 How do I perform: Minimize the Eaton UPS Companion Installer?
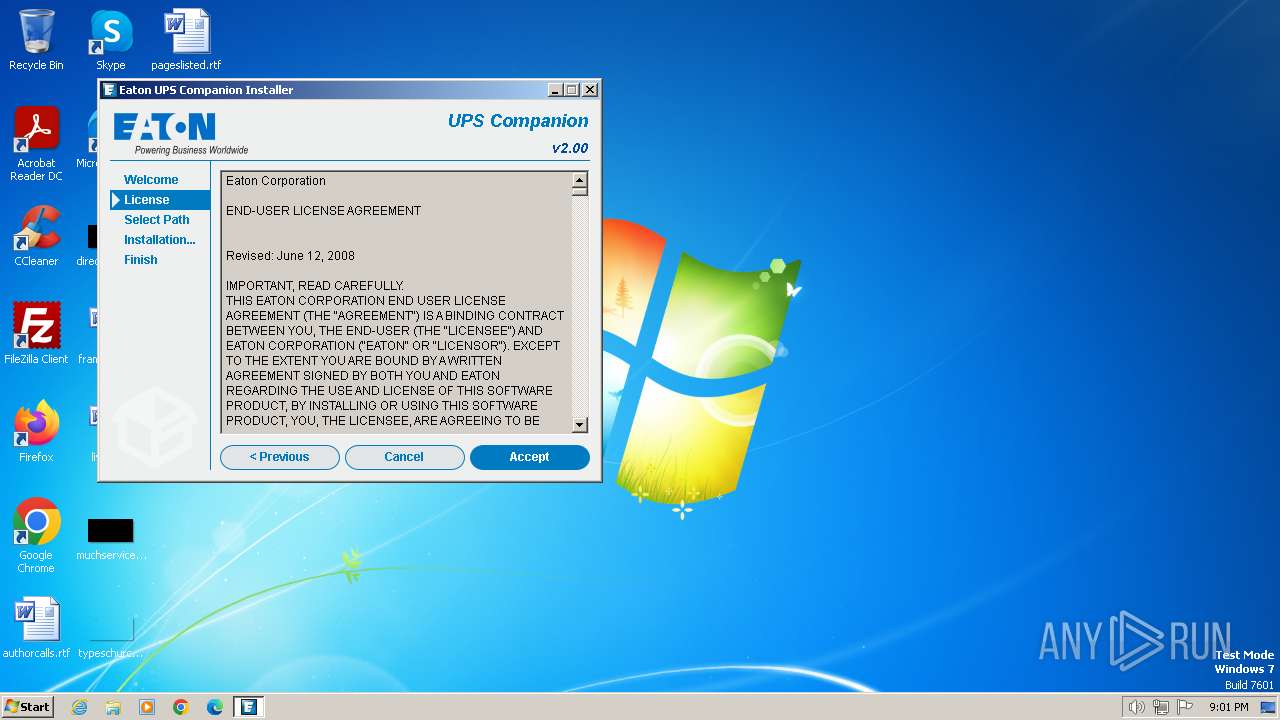pos(555,90)
